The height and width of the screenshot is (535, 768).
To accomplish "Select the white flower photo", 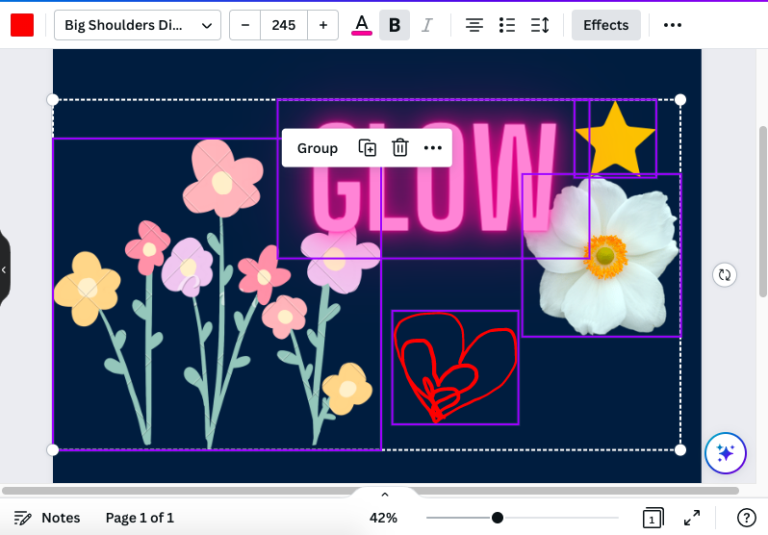I will coord(602,255).
